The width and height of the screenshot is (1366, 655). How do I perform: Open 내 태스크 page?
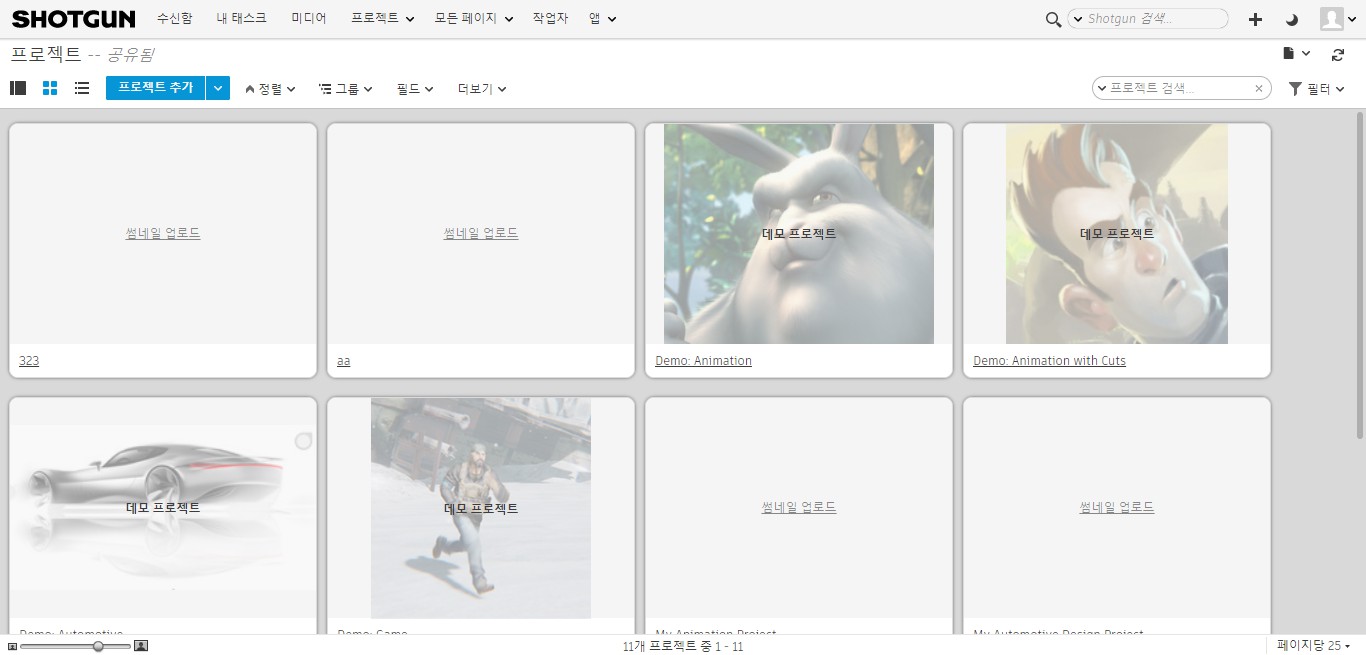click(242, 19)
